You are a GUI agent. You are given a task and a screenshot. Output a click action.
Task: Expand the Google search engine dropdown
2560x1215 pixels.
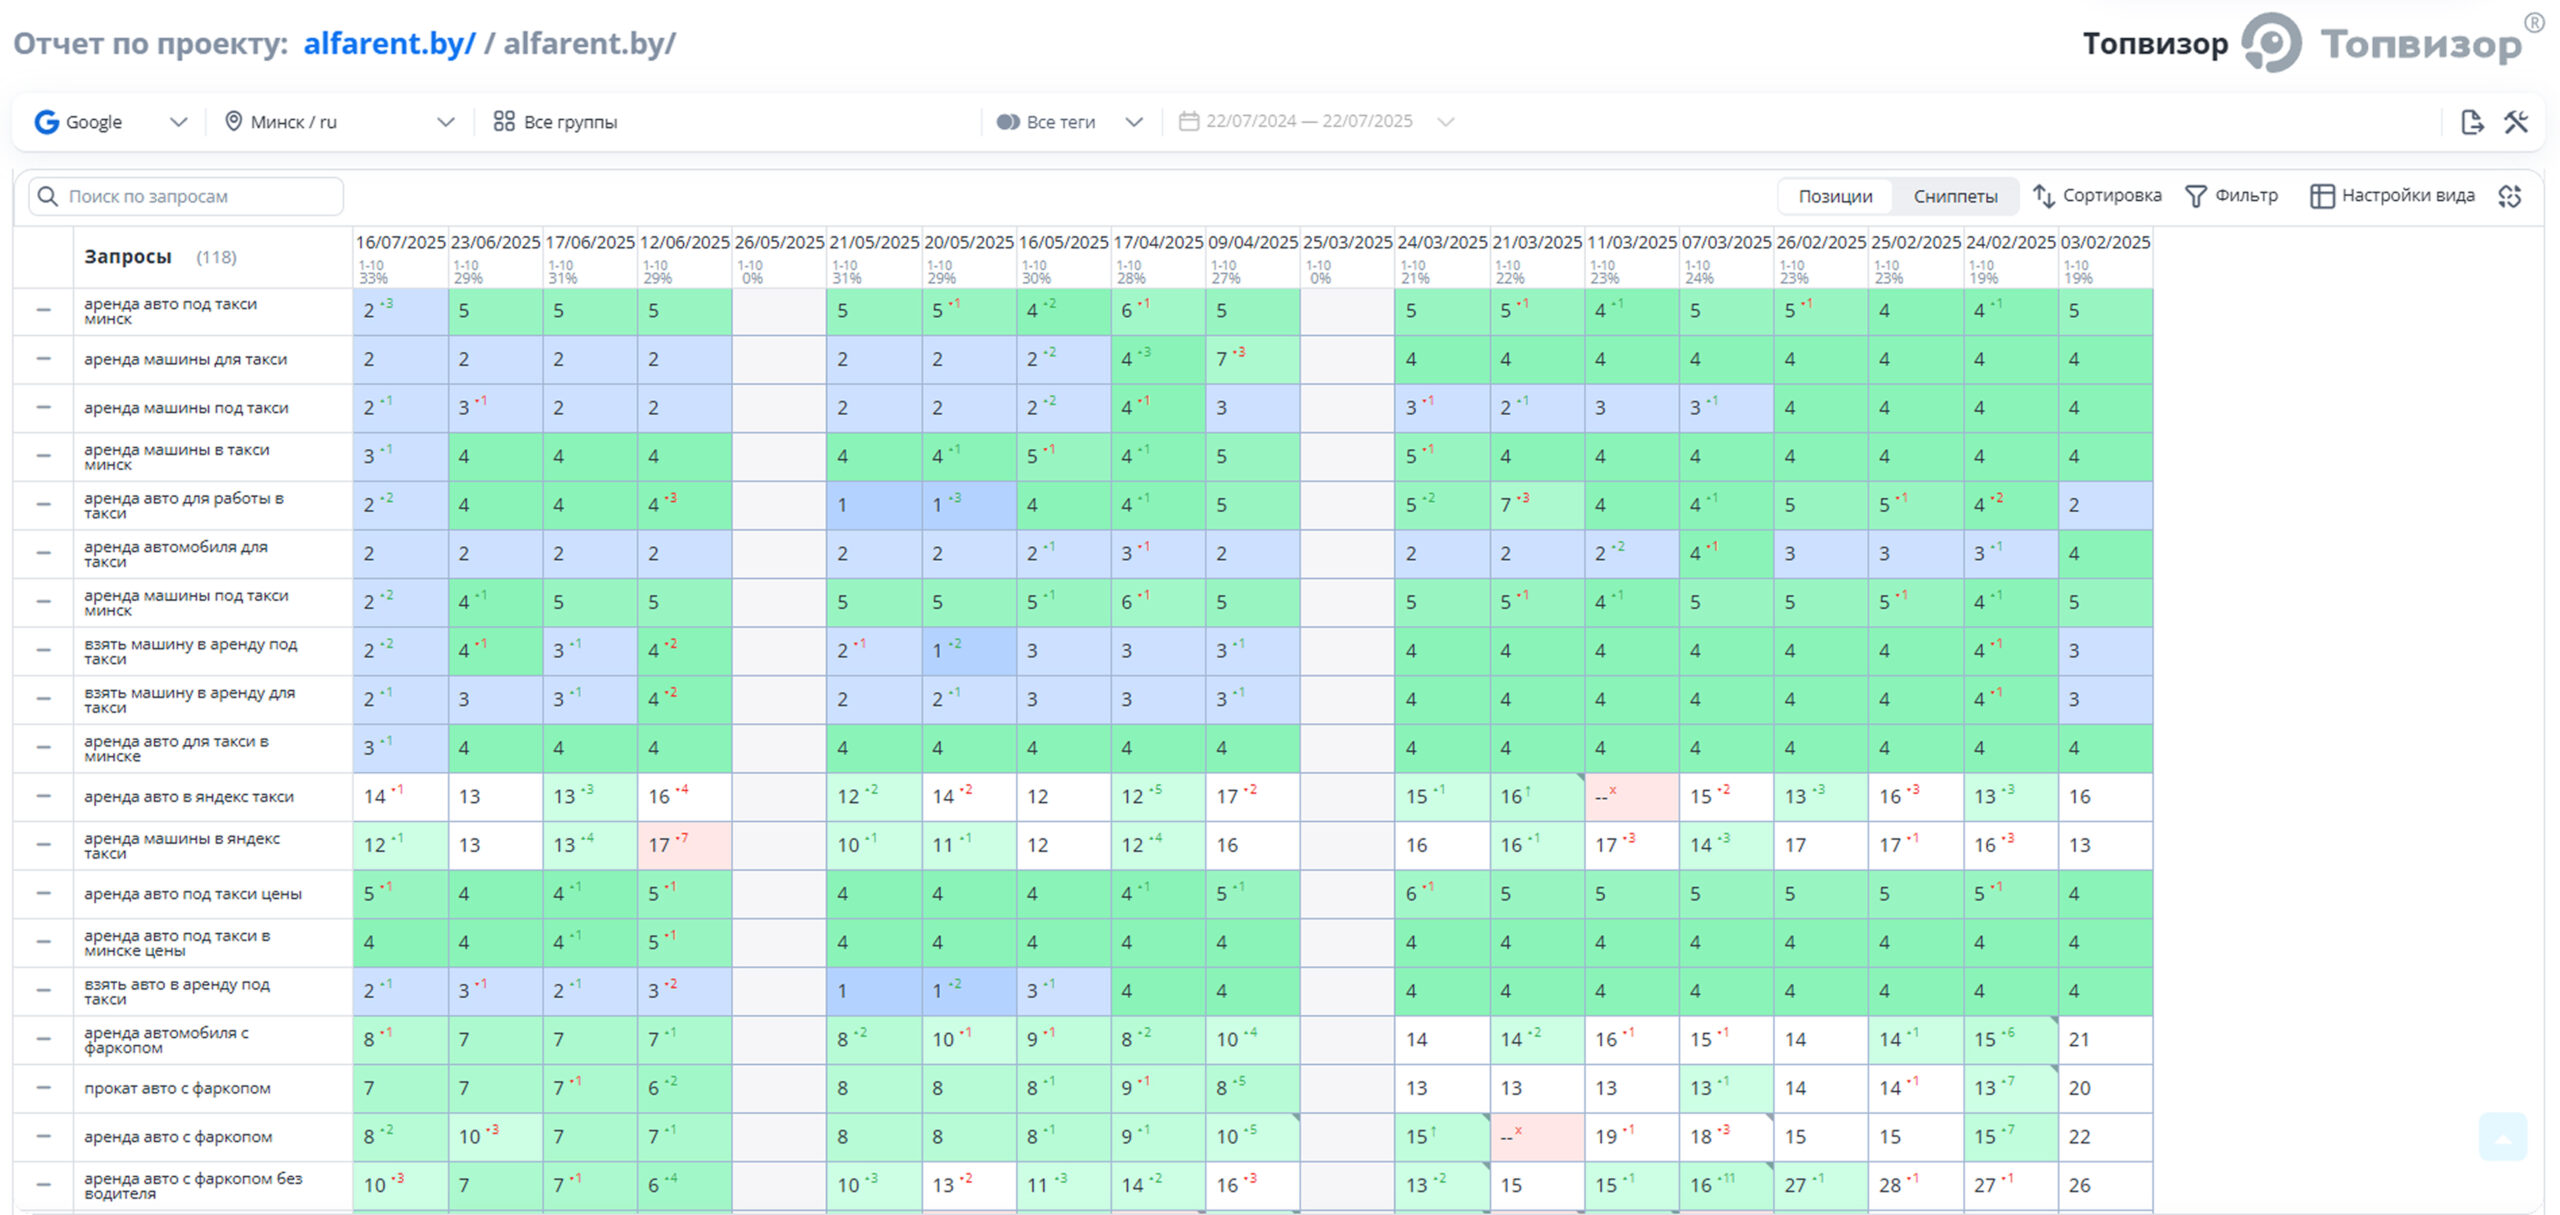pyautogui.click(x=178, y=122)
